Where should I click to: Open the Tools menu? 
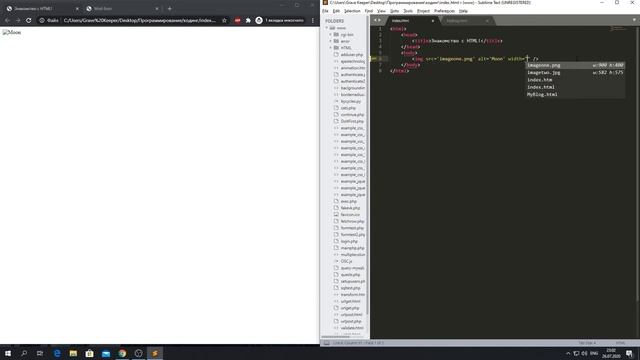(x=408, y=11)
